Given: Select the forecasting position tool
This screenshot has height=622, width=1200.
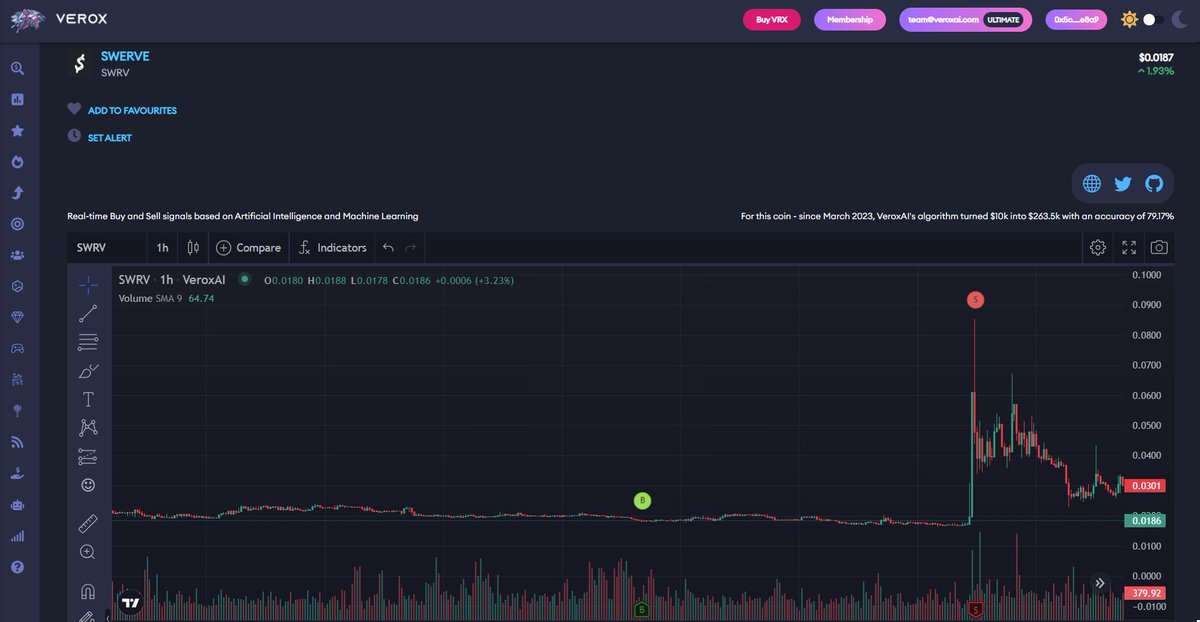Looking at the screenshot, I should [88, 457].
